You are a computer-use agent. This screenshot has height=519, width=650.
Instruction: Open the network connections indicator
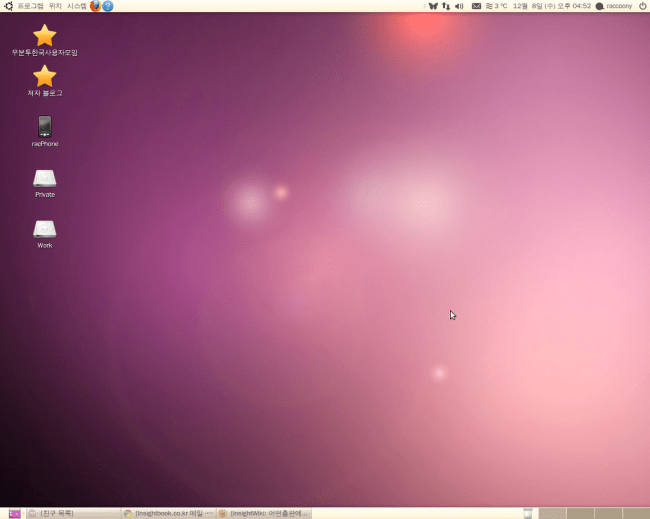445,6
